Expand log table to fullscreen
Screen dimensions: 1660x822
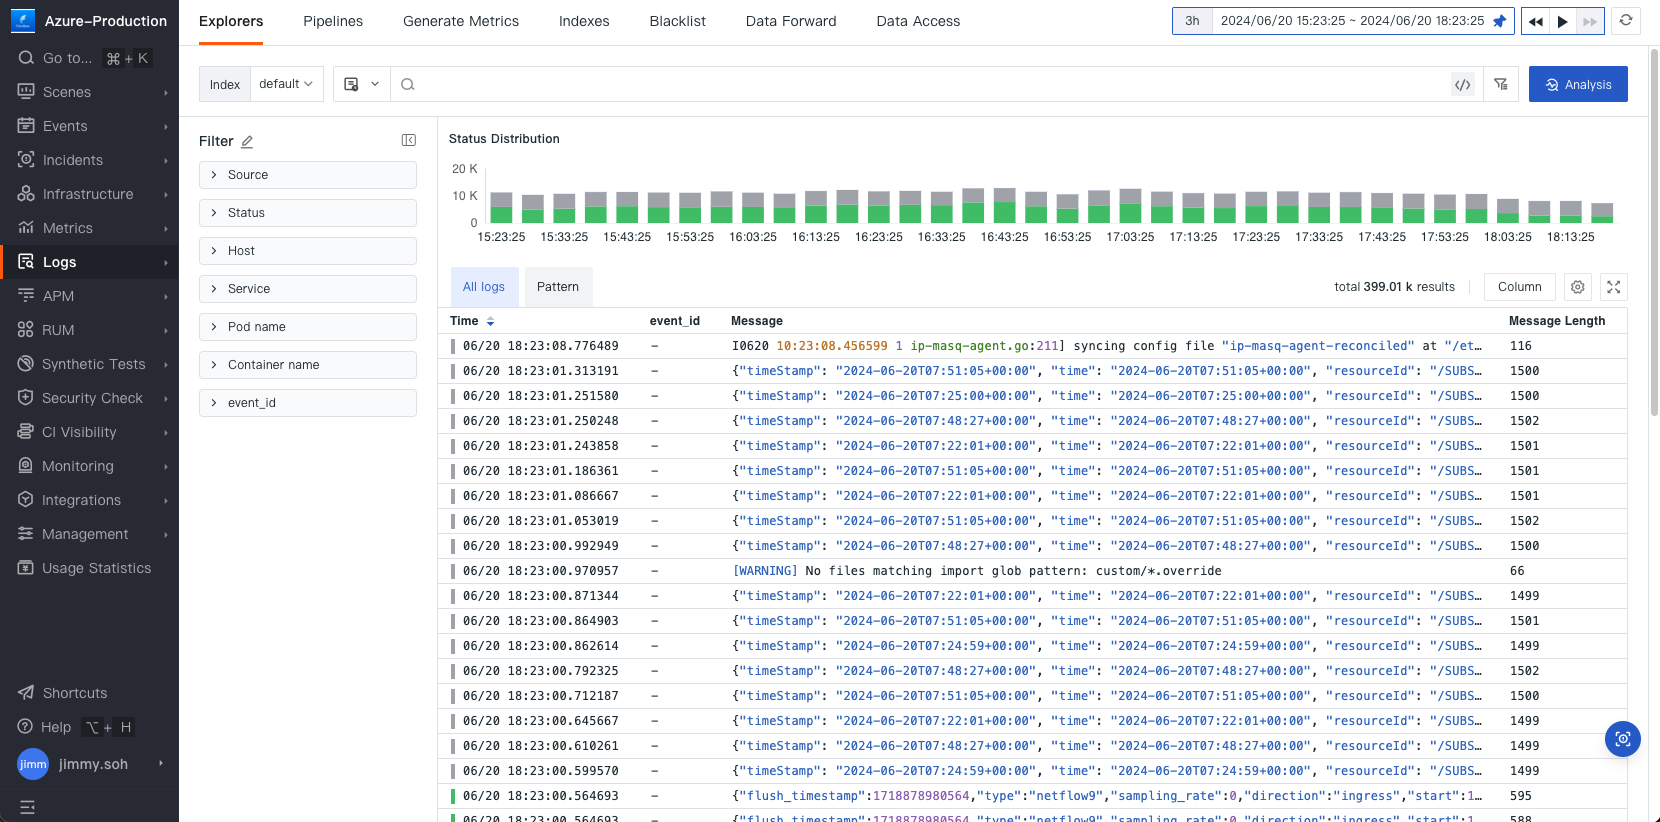(1614, 287)
